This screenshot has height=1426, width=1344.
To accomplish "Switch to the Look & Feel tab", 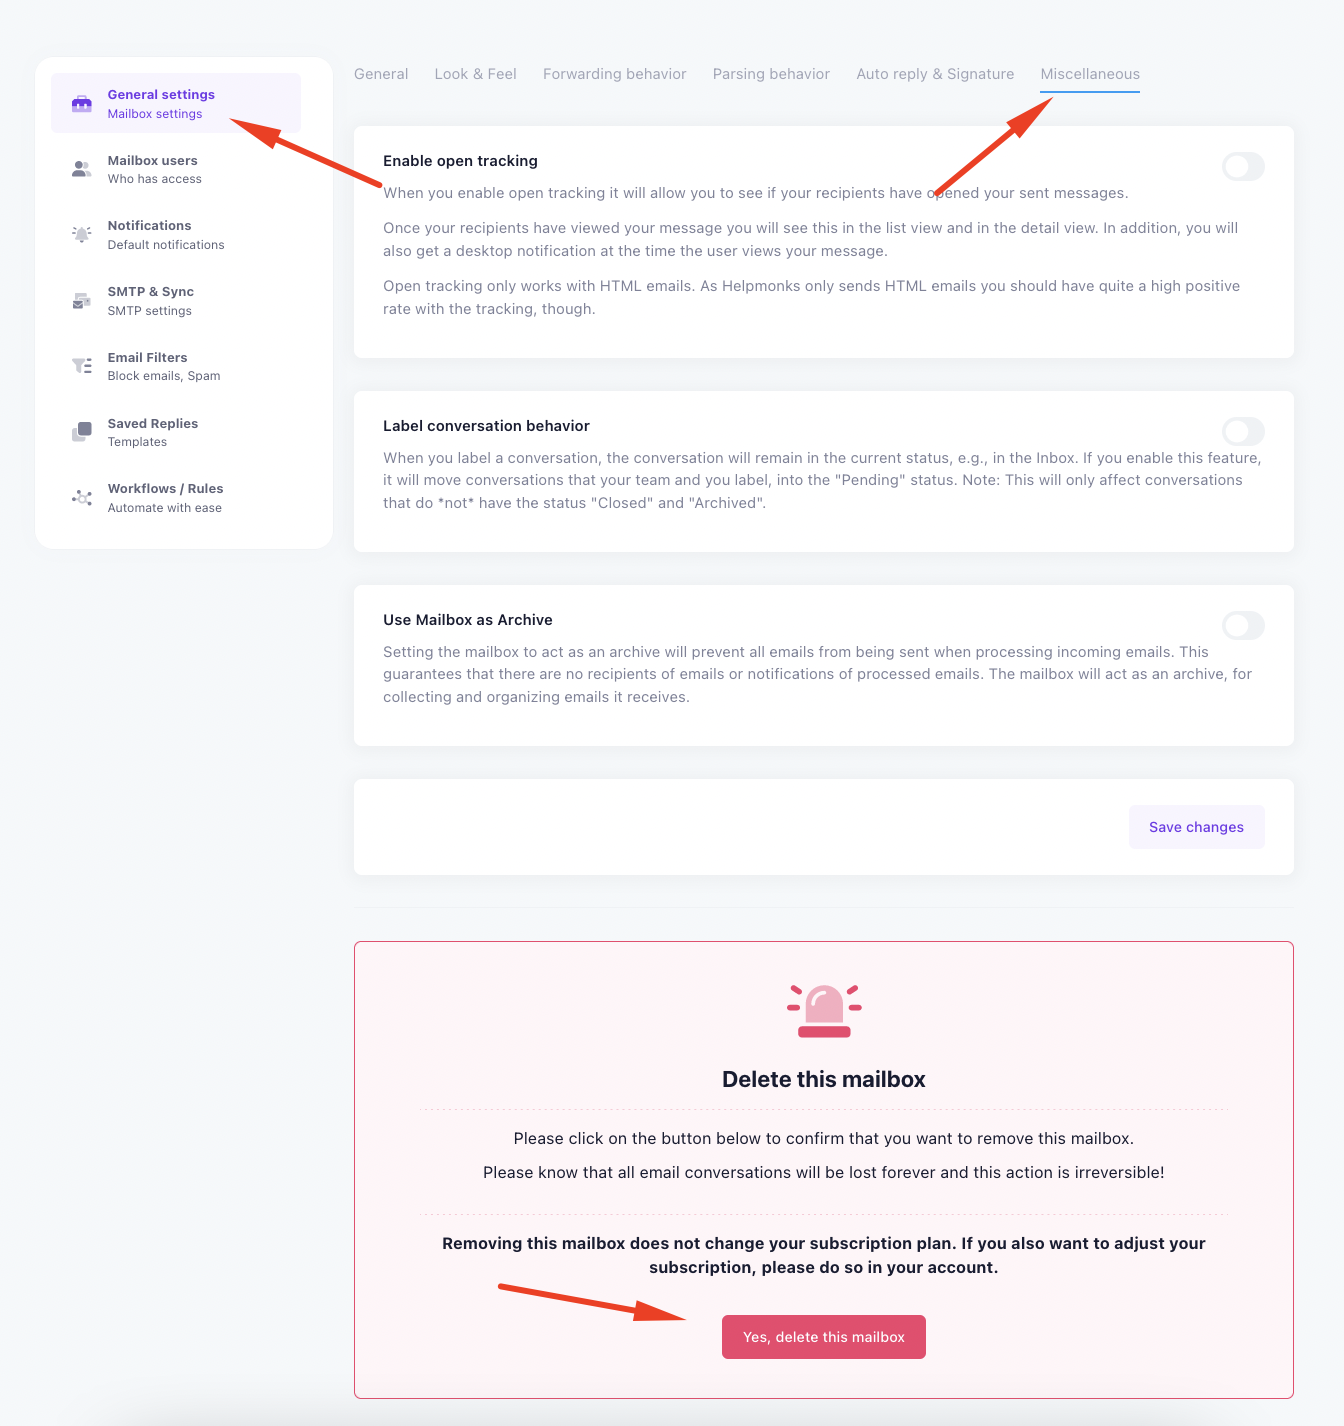I will [475, 74].
